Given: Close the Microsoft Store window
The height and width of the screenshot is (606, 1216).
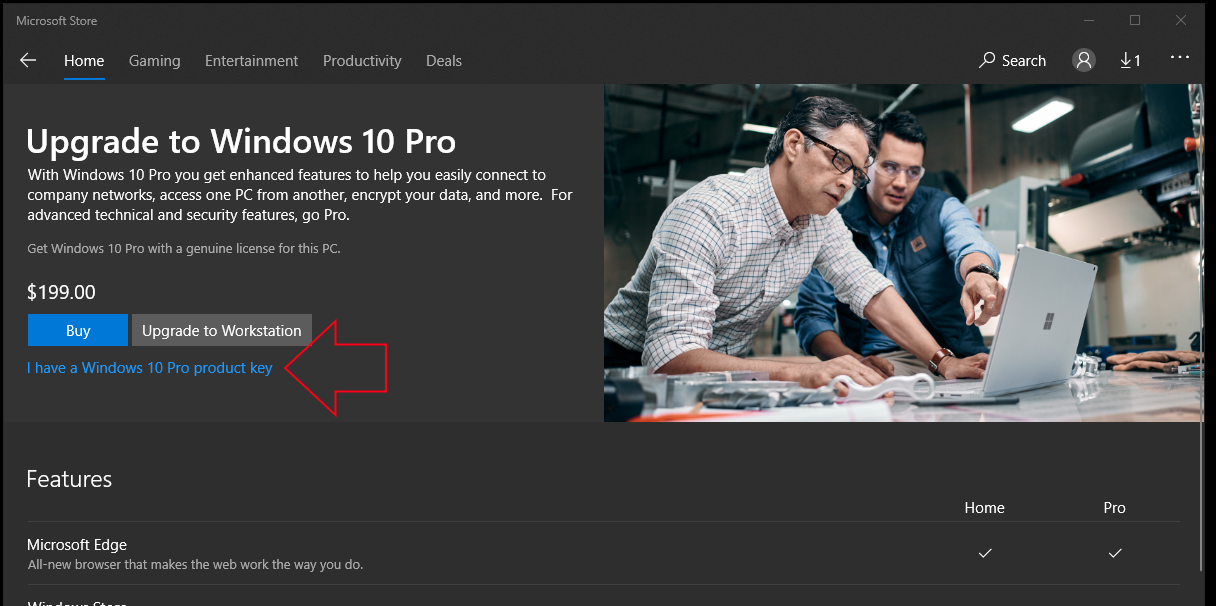Looking at the screenshot, I should (1183, 20).
